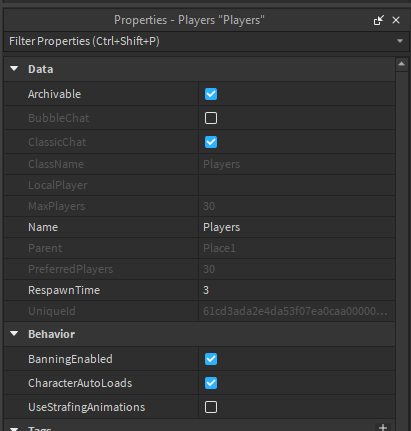
Task: Toggle the BubbleChat checkbox
Action: pyautogui.click(x=211, y=118)
